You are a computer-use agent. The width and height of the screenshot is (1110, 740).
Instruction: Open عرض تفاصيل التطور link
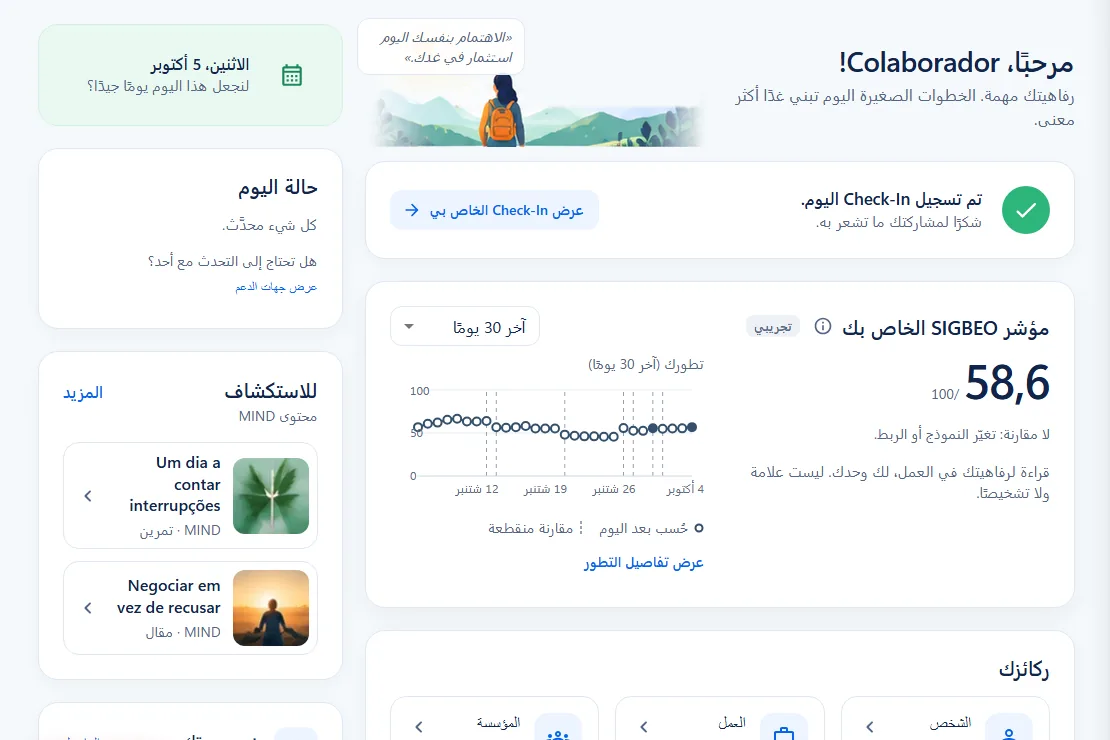point(643,562)
